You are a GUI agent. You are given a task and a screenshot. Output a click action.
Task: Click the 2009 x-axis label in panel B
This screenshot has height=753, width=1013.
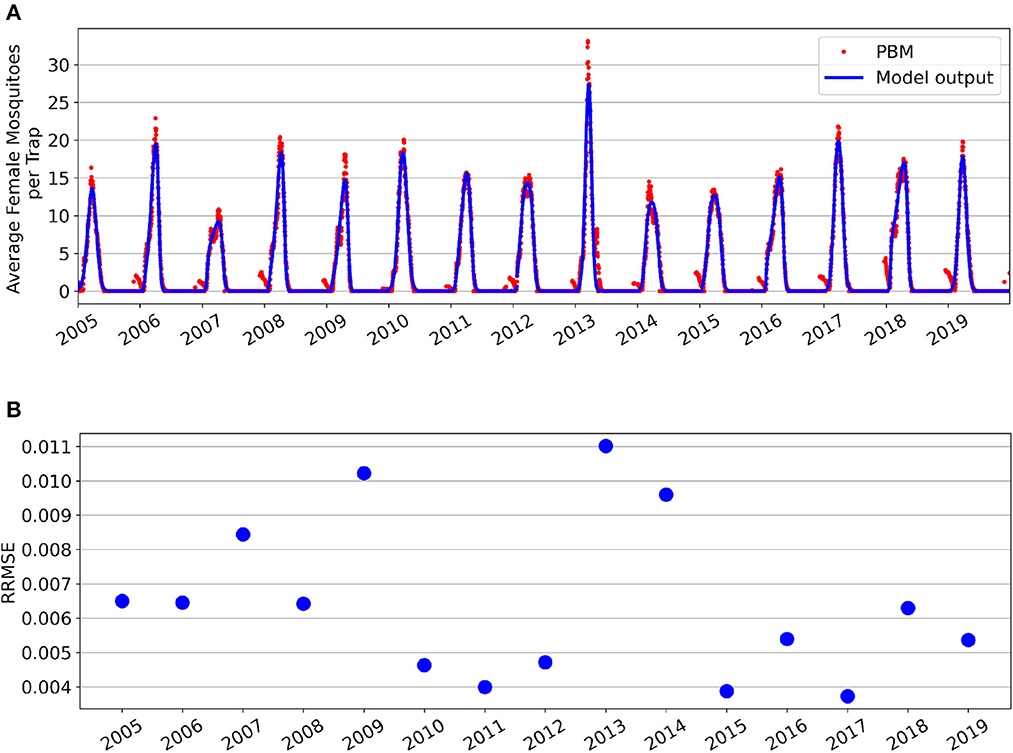coord(362,735)
